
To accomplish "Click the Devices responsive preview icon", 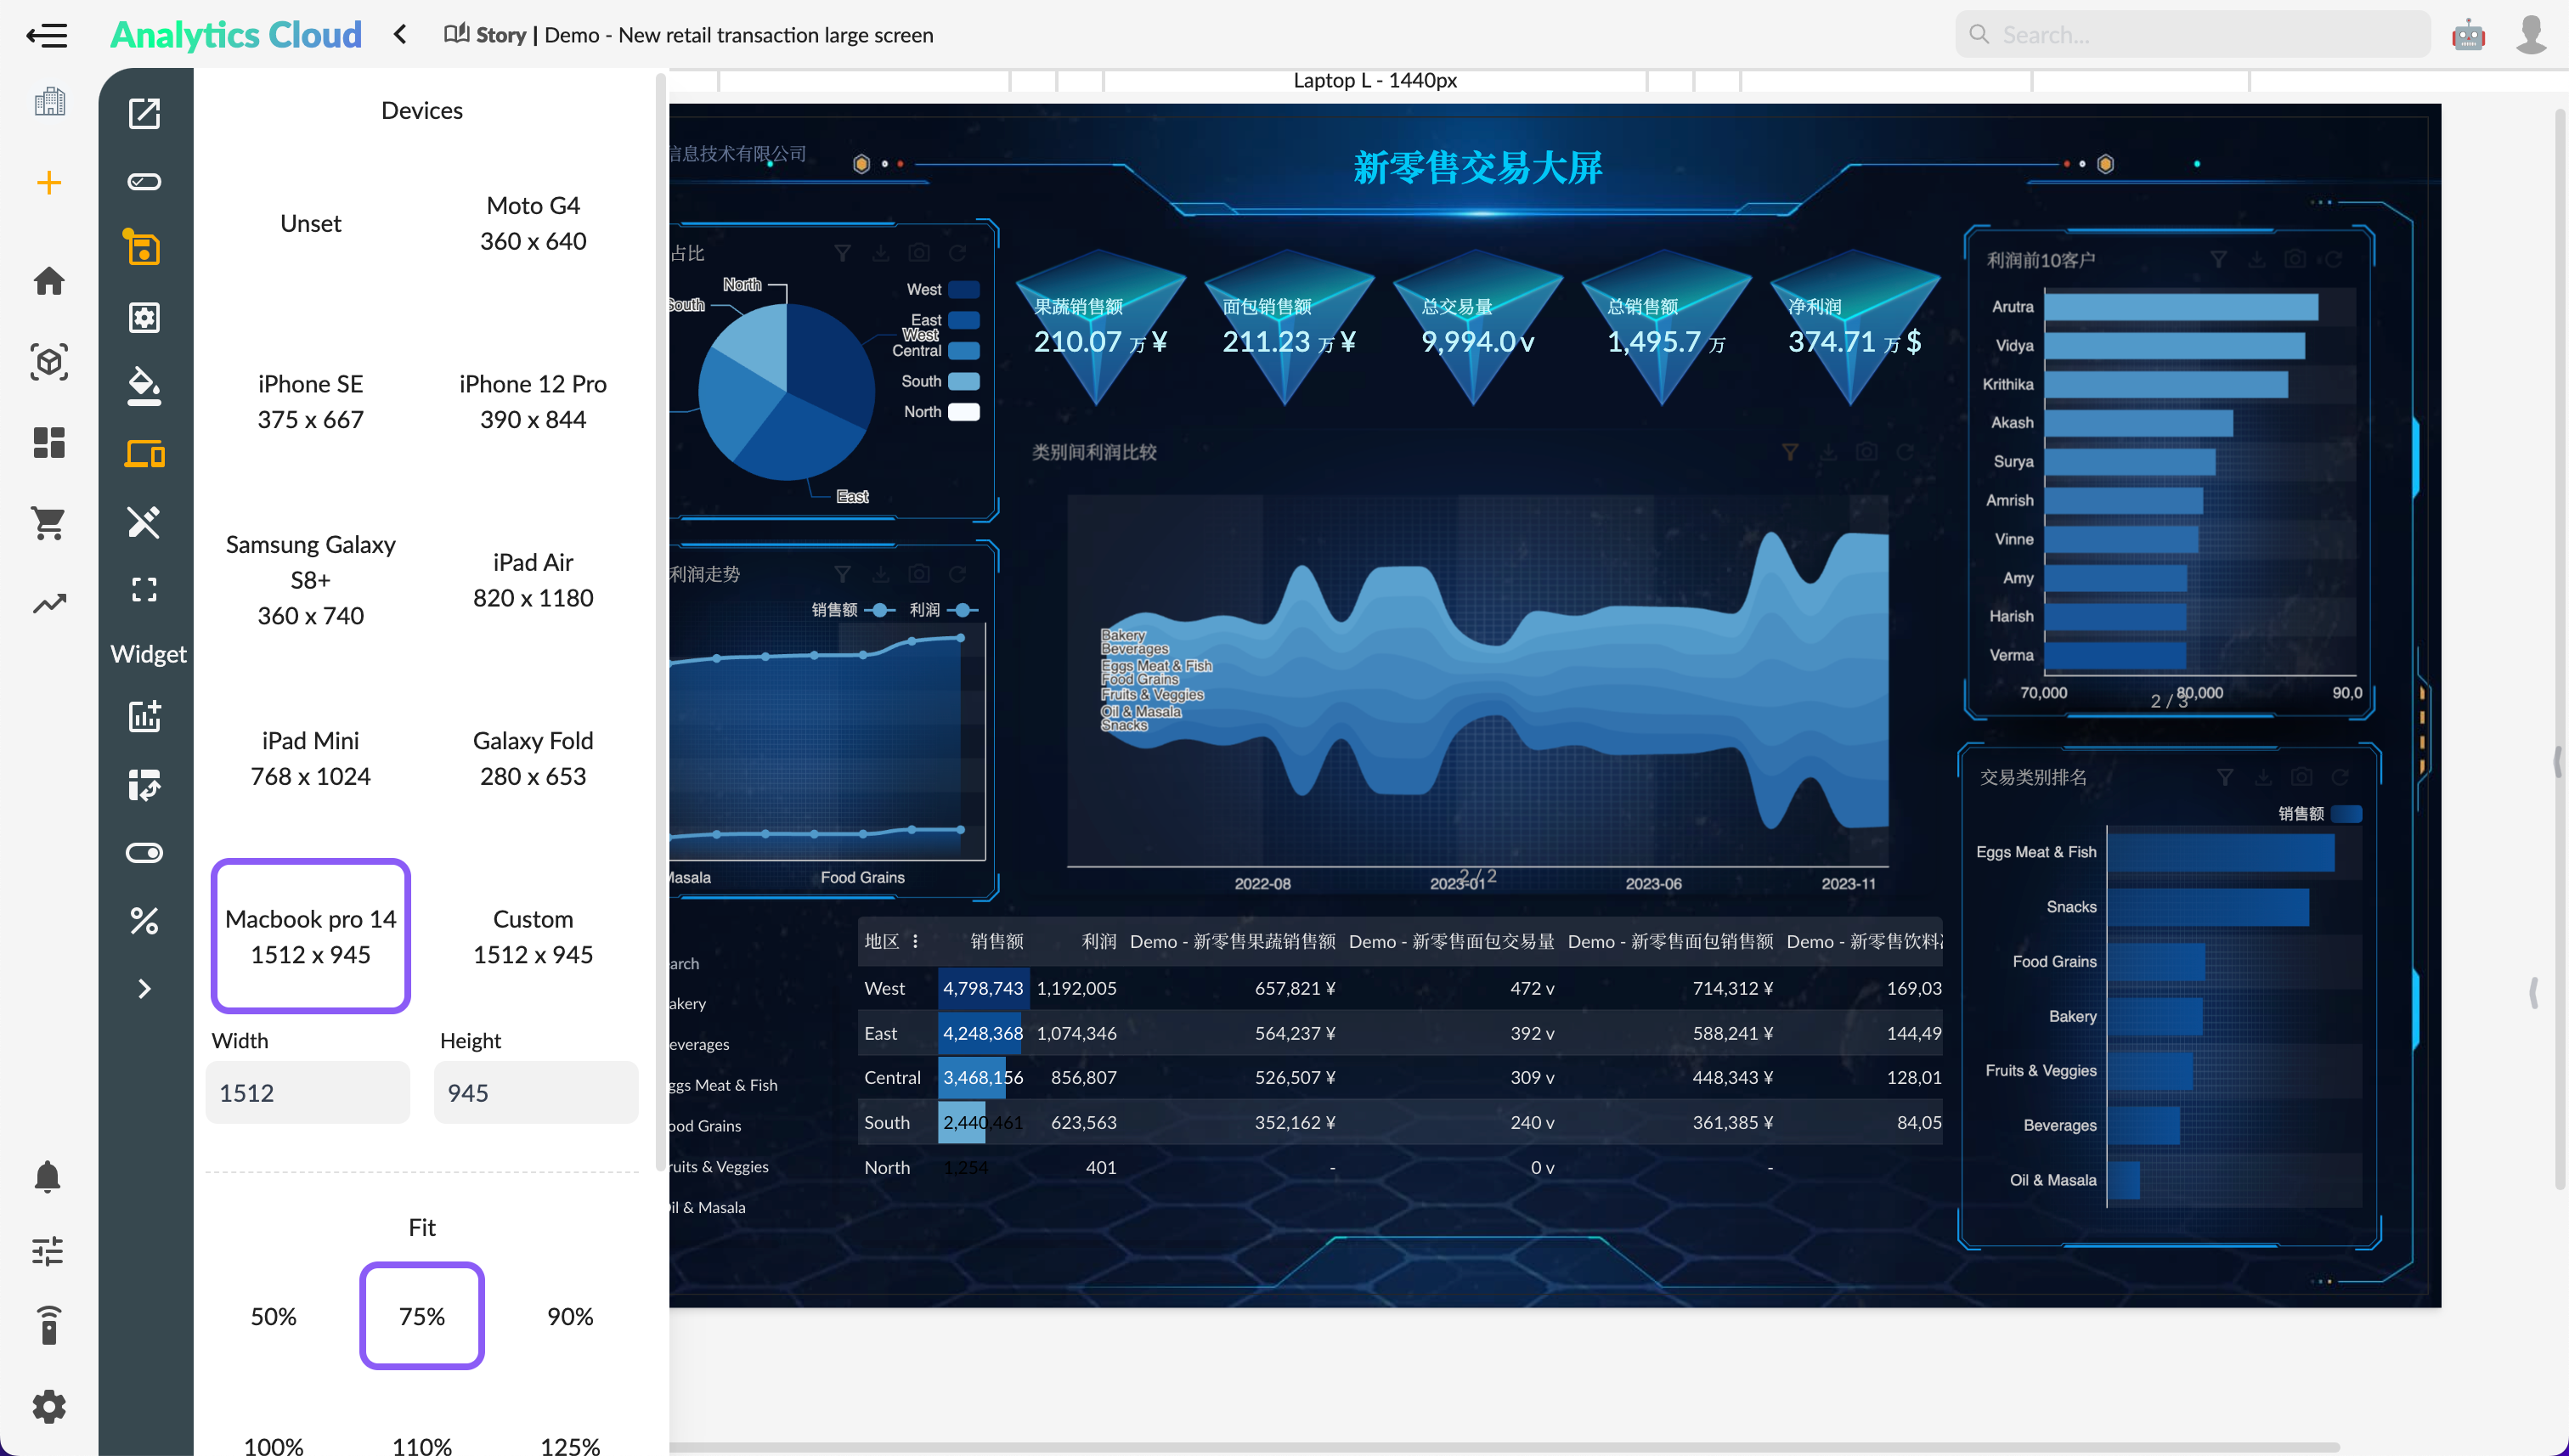I will point(144,454).
